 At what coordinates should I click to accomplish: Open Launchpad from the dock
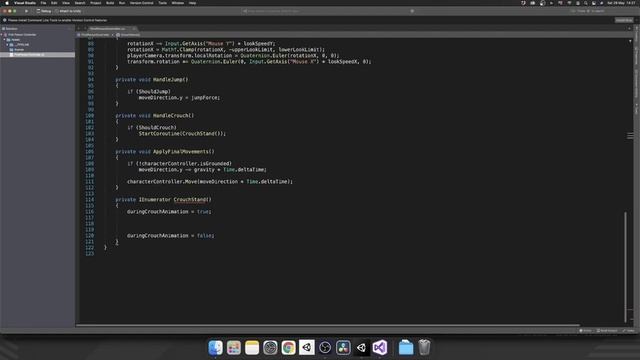tap(234, 348)
